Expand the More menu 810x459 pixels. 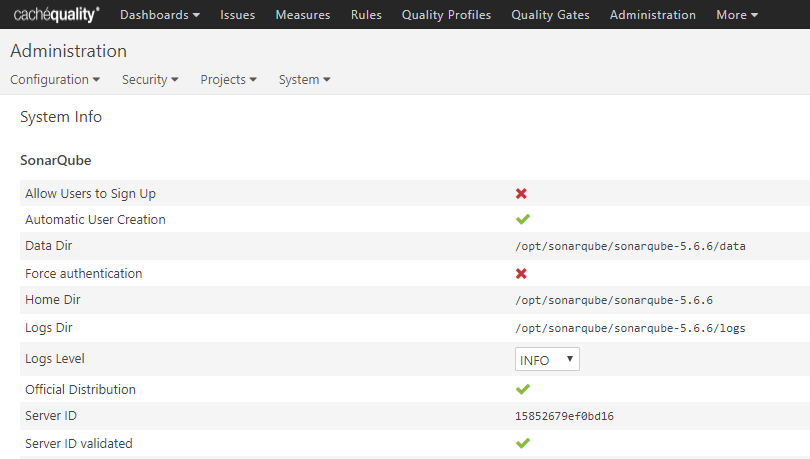coord(737,15)
